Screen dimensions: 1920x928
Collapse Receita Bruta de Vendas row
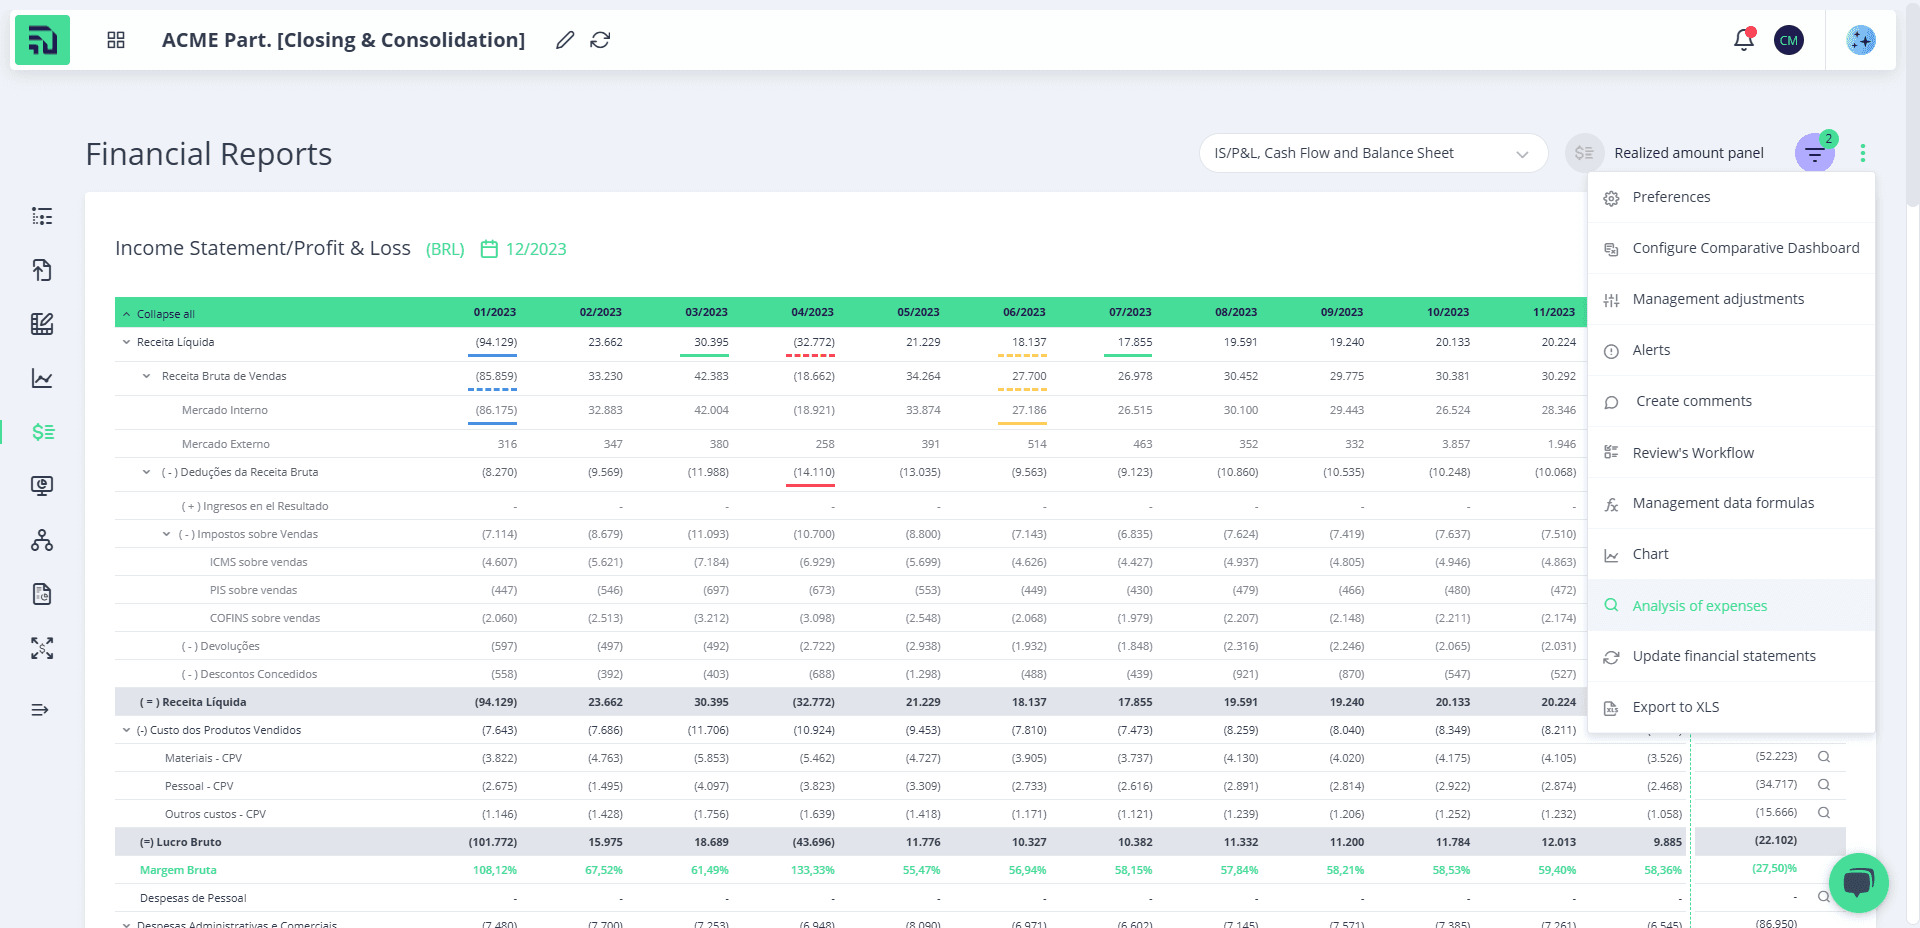coord(146,376)
